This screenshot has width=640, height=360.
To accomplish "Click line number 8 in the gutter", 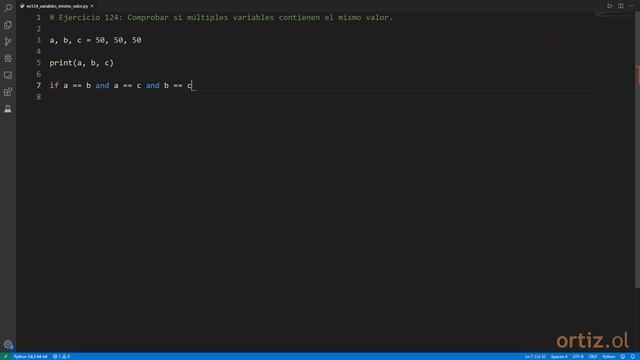I will click(39, 97).
